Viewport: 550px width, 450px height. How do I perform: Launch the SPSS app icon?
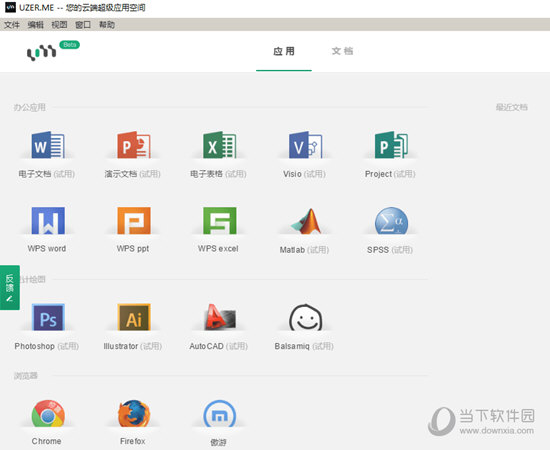click(x=391, y=221)
